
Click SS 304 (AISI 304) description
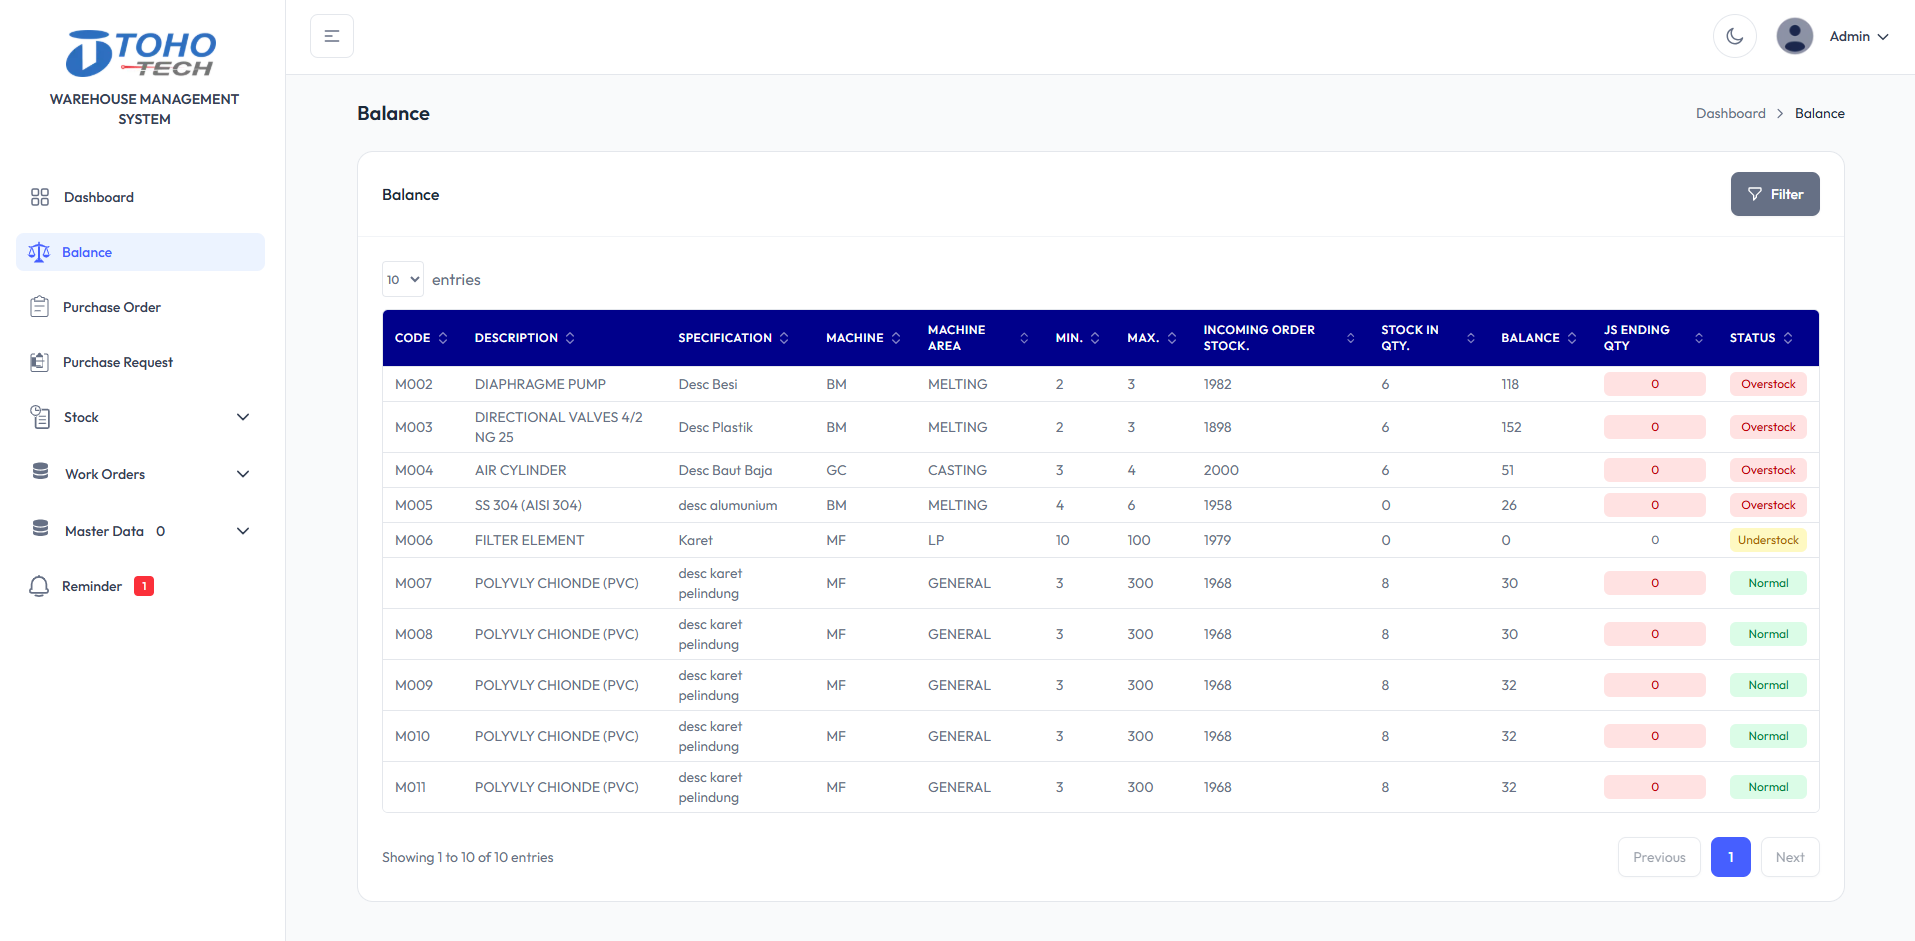coord(528,505)
